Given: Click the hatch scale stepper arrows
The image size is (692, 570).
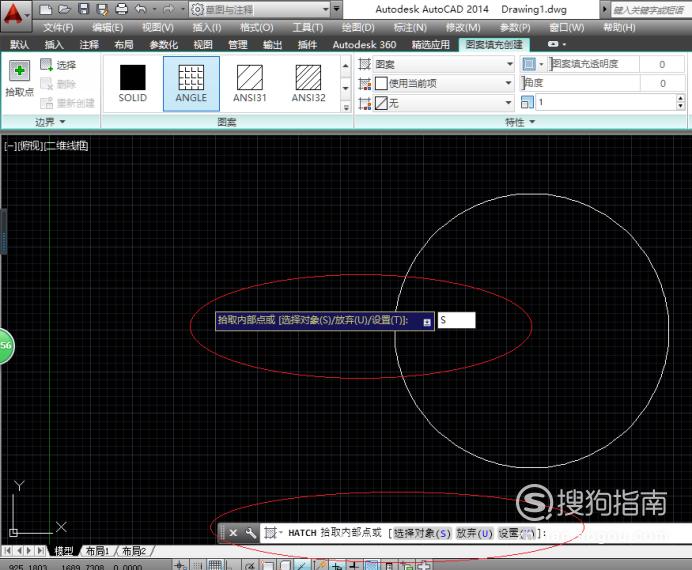Looking at the screenshot, I should click(680, 103).
